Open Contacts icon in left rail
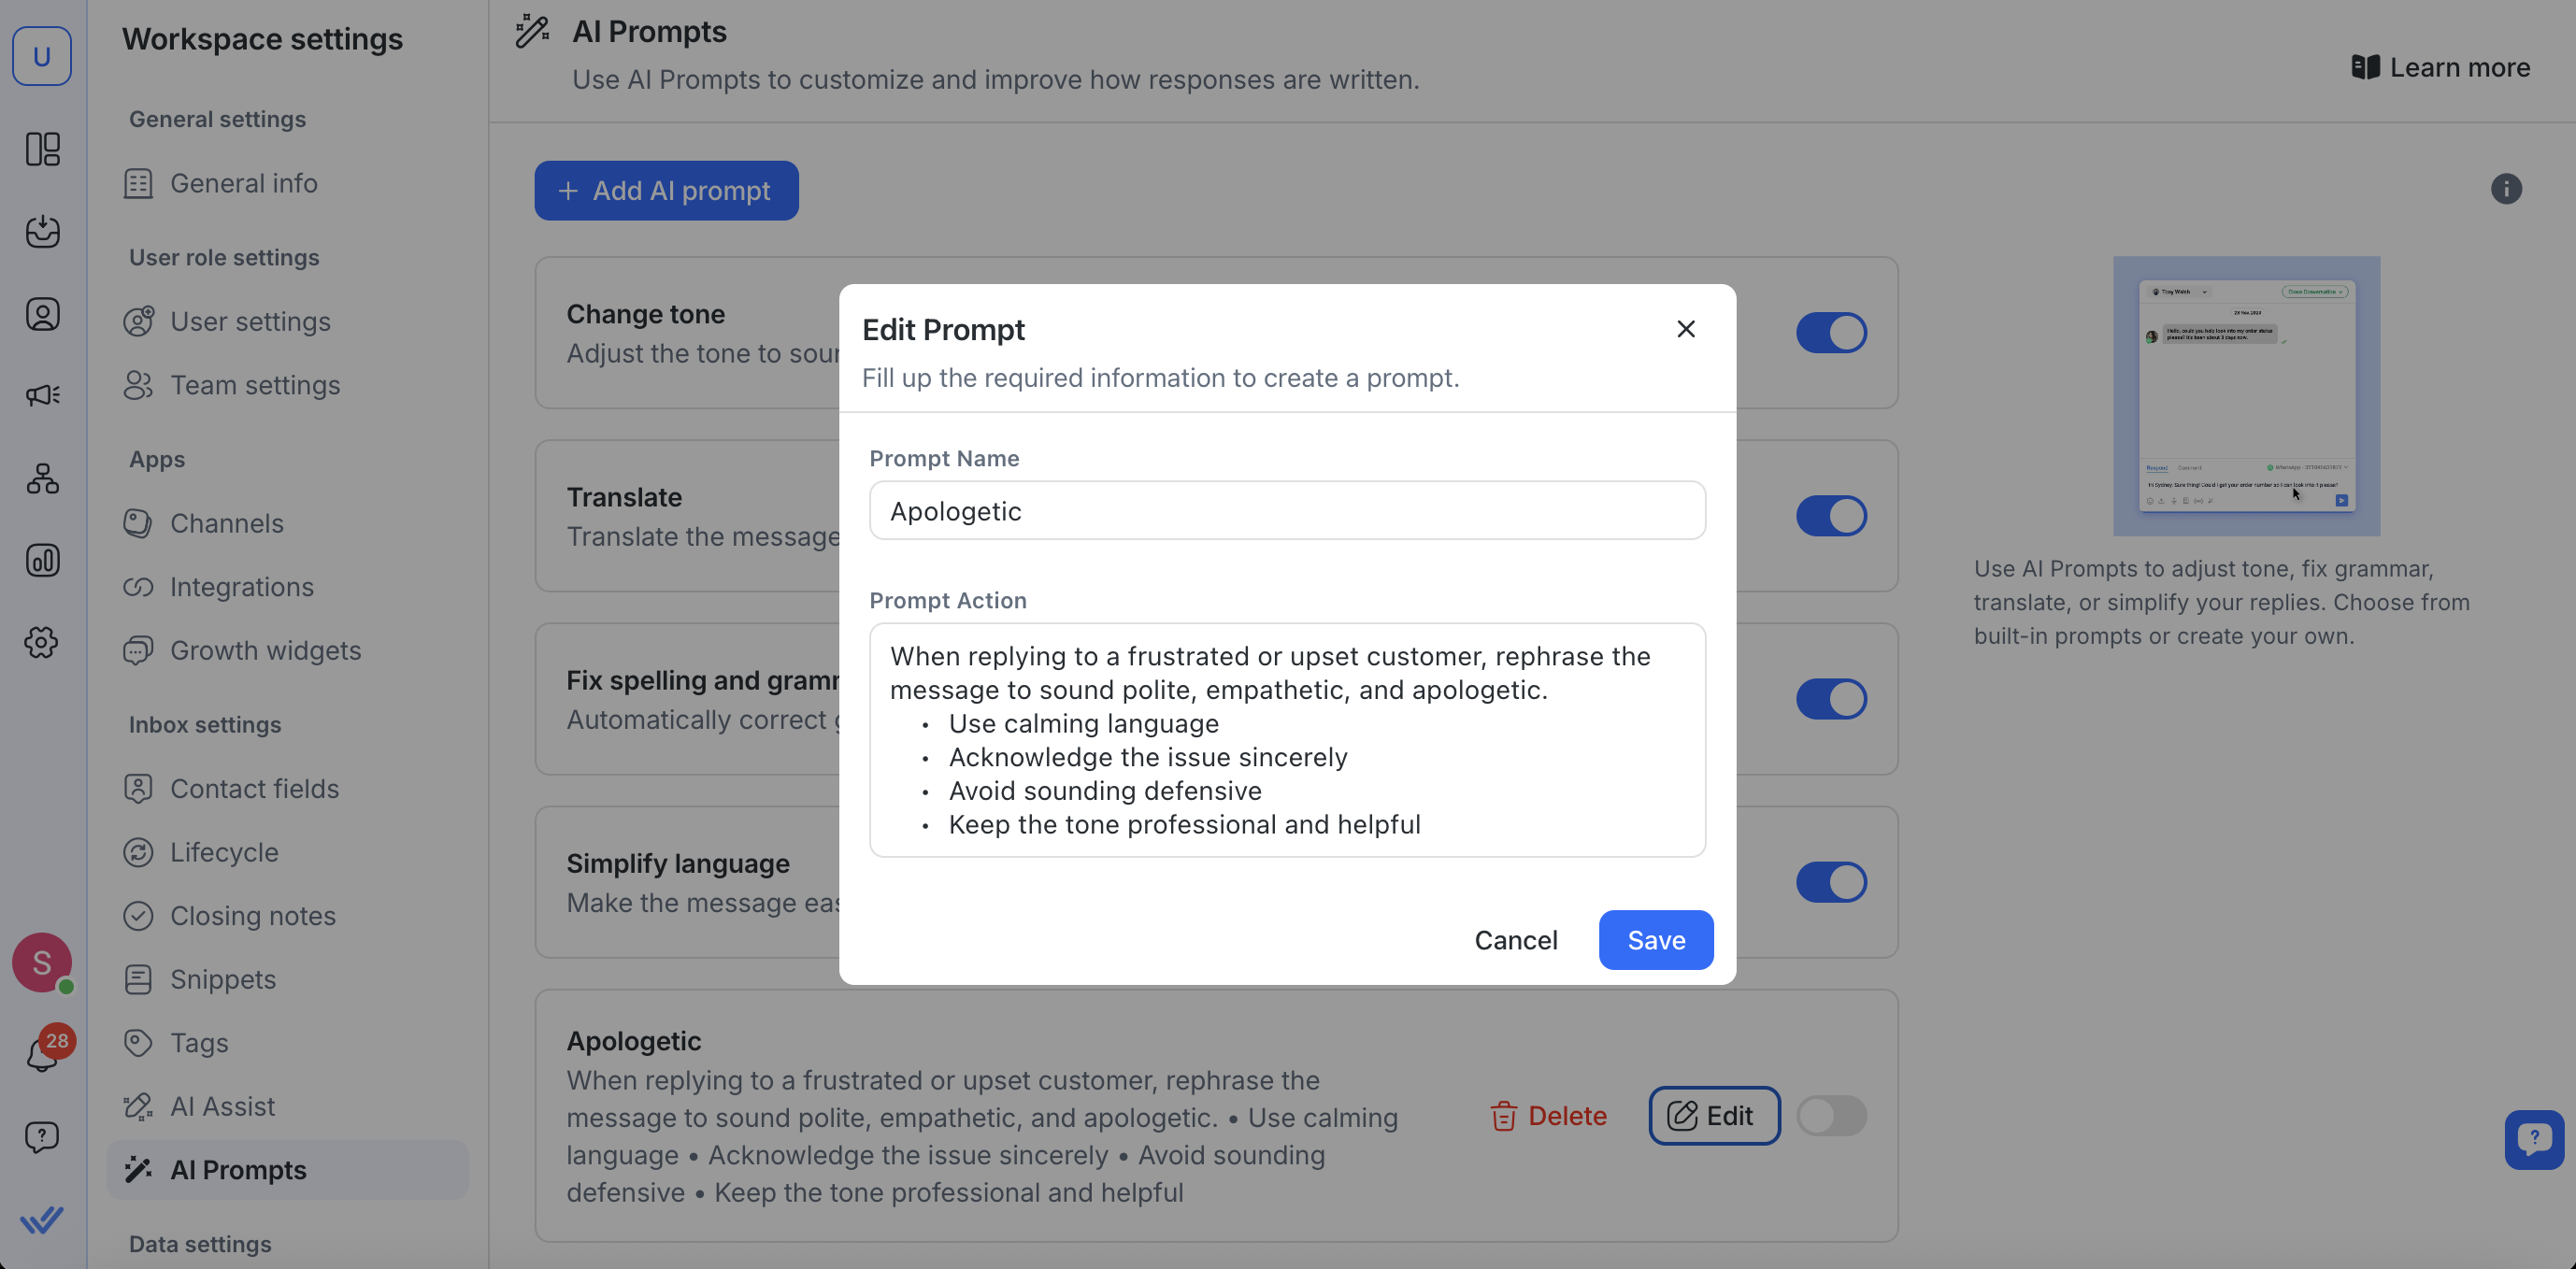Viewport: 2576px width, 1269px height. 42,314
